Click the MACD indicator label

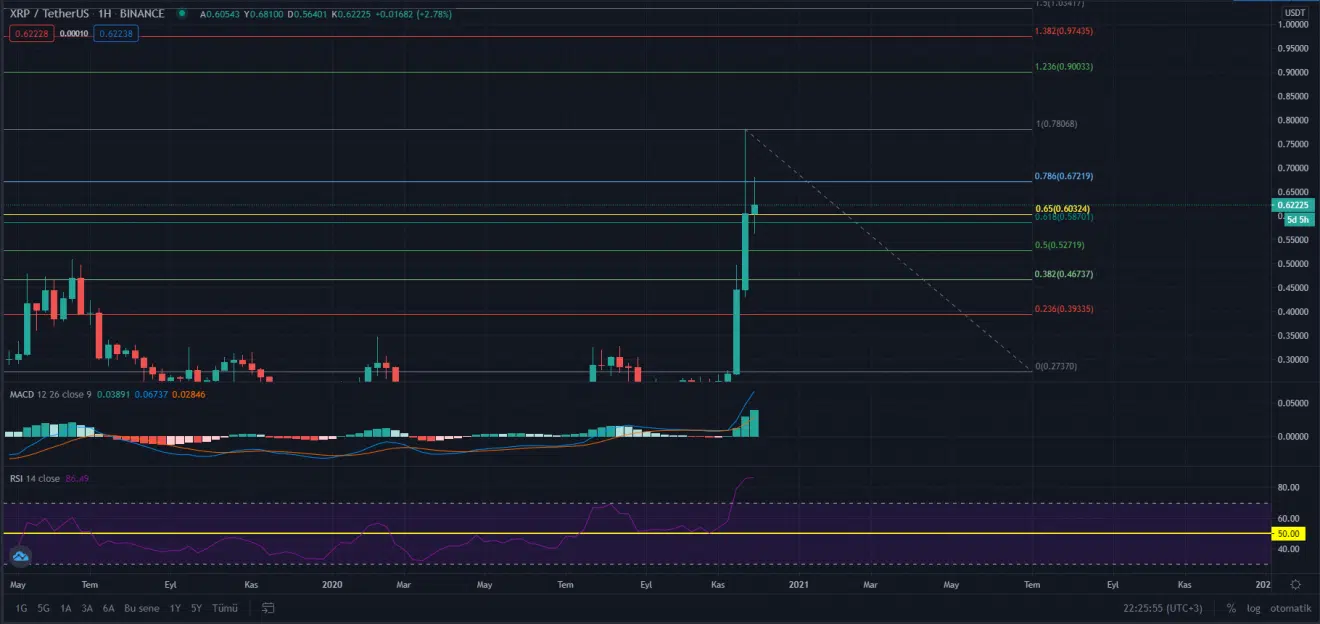[24, 395]
